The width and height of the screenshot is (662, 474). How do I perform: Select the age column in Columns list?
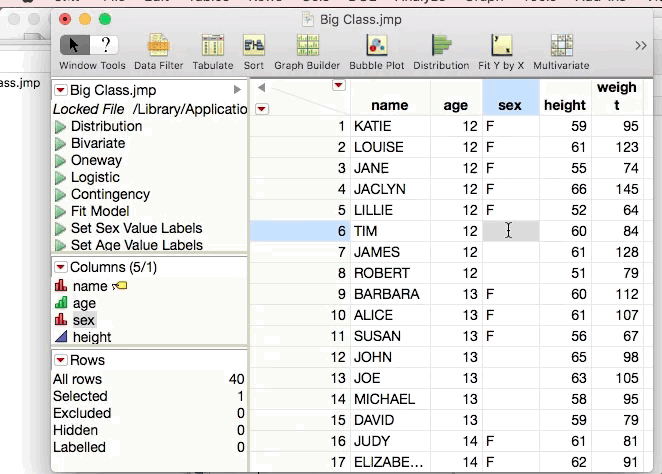click(84, 303)
